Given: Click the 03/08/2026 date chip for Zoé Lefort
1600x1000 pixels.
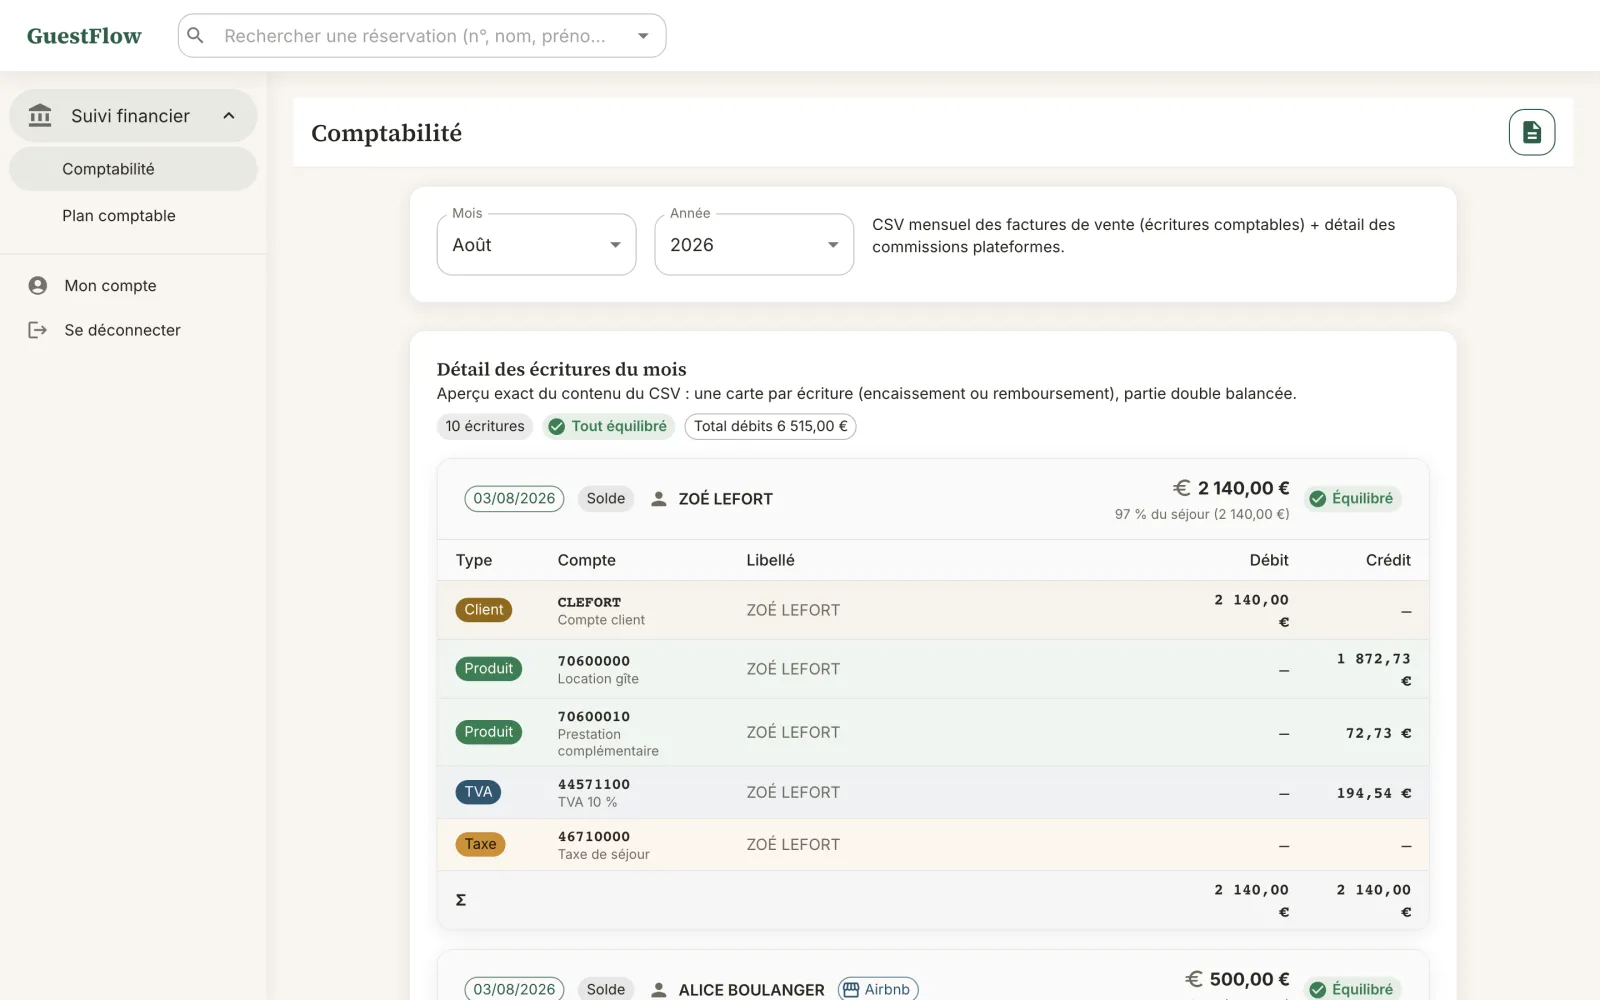Looking at the screenshot, I should pos(514,499).
